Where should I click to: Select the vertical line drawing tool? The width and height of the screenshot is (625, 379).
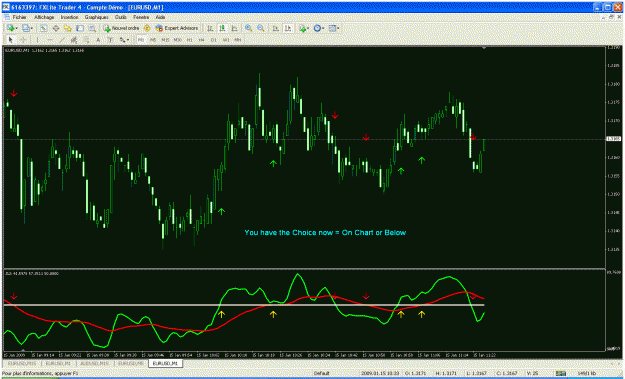37,40
